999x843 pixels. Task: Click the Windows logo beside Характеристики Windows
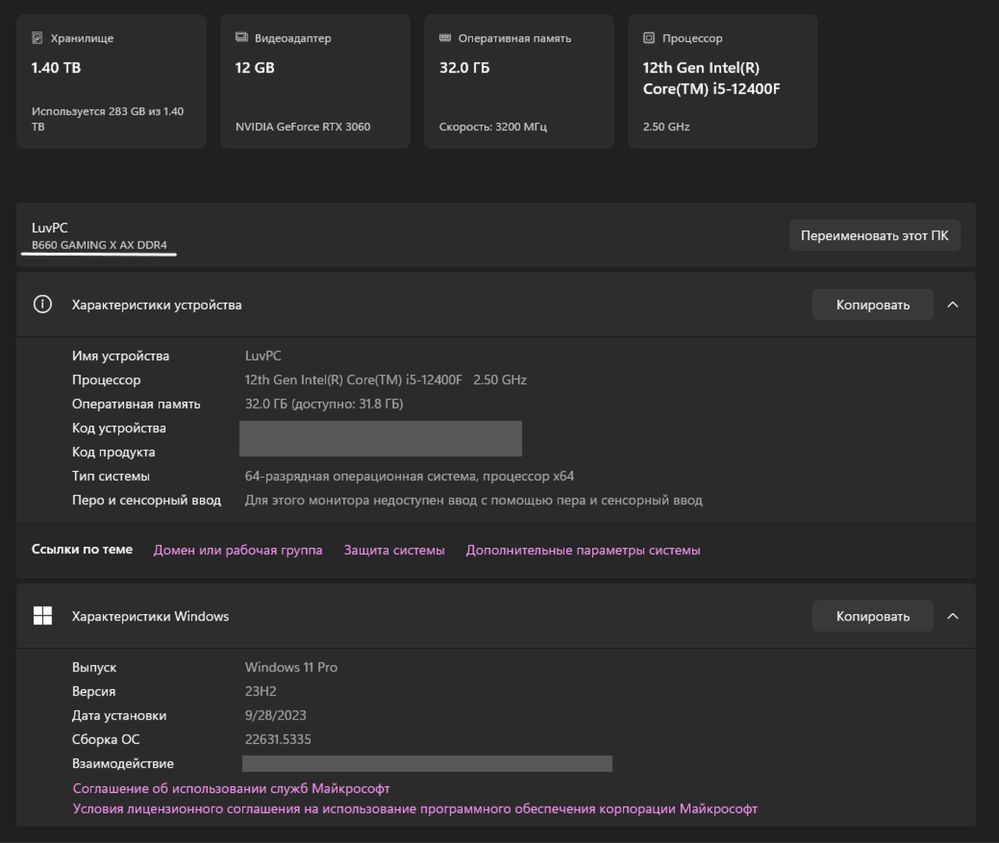click(43, 616)
